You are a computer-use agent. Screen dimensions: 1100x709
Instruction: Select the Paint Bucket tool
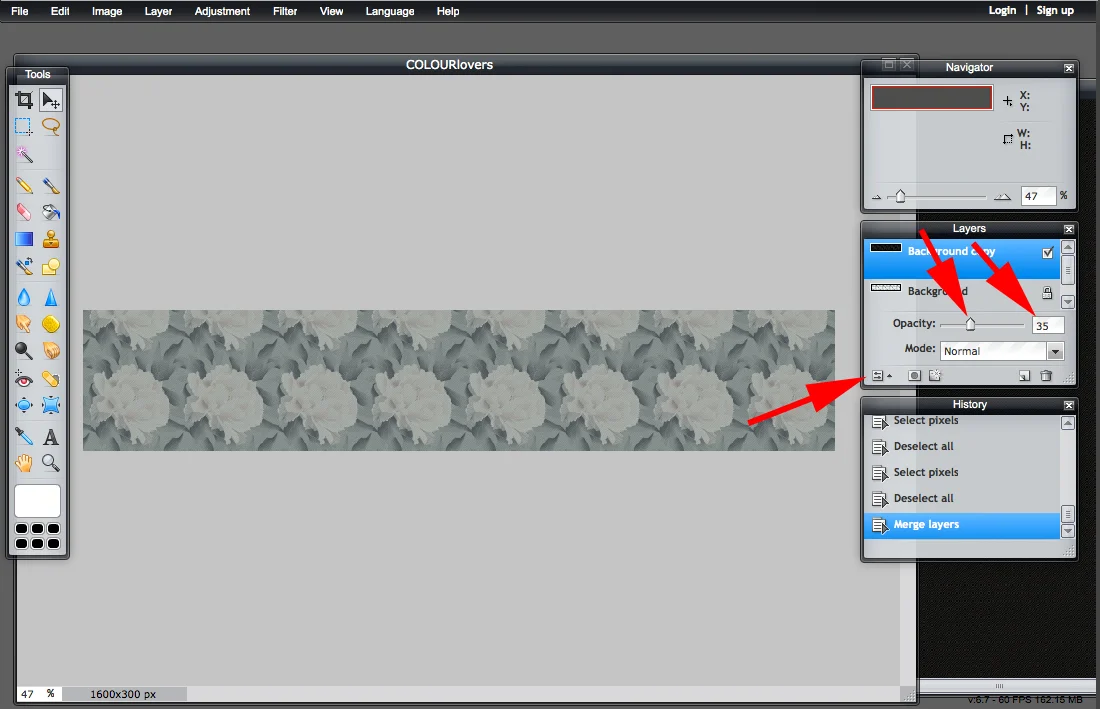[x=51, y=212]
